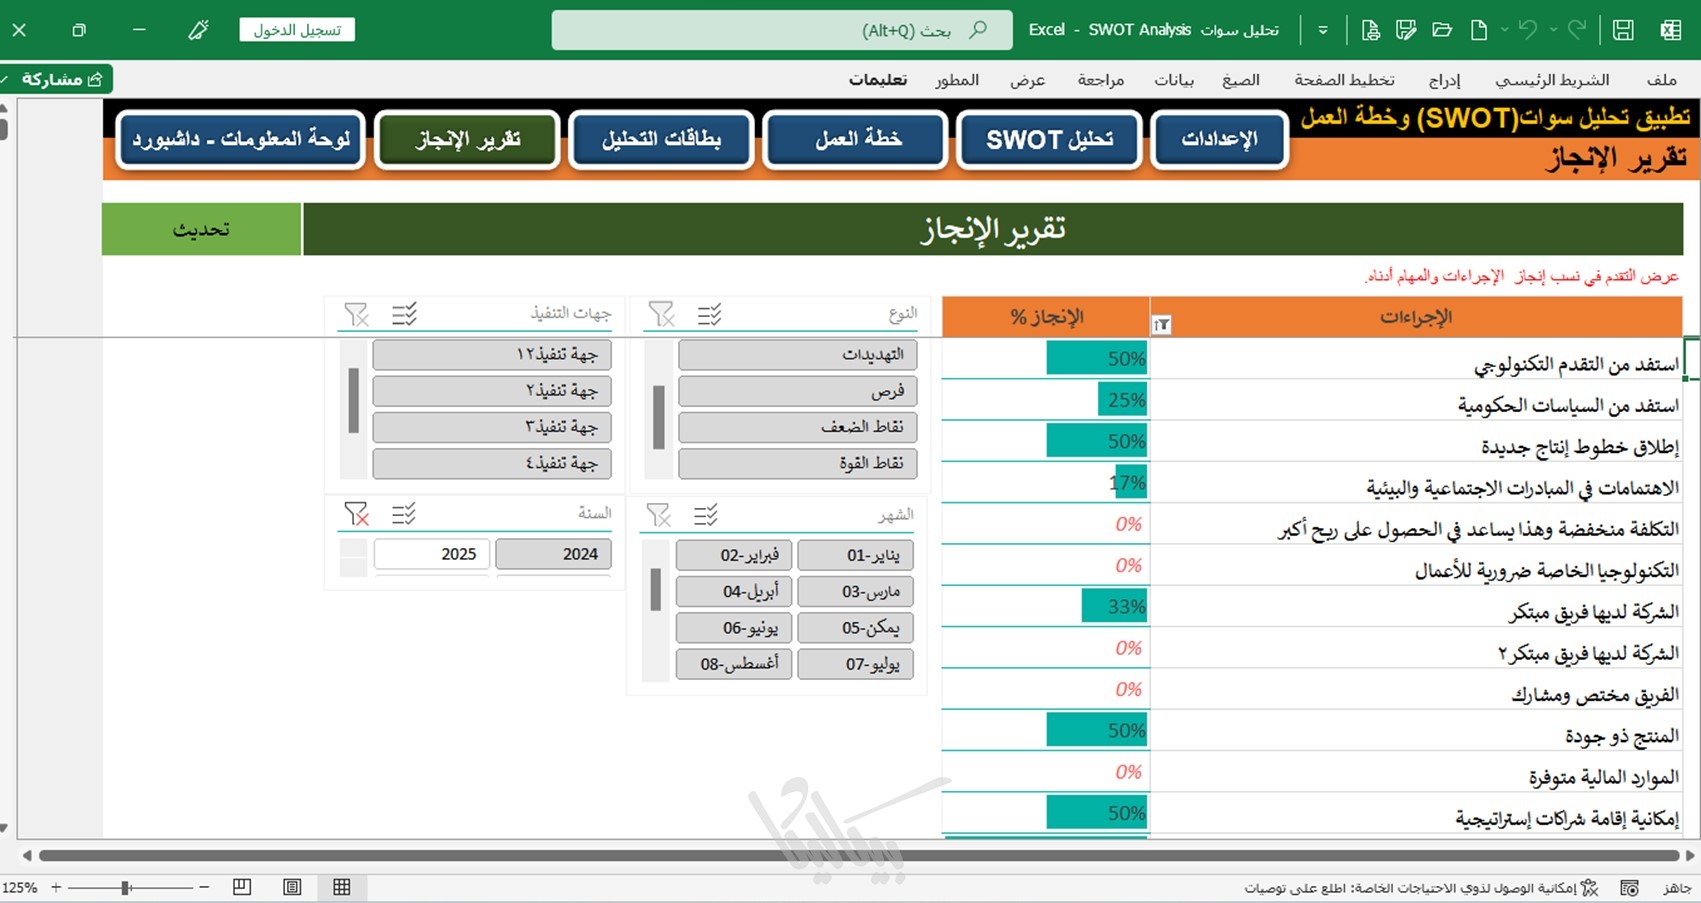
Task: Switch to Page Layout view icon
Action: (292, 887)
